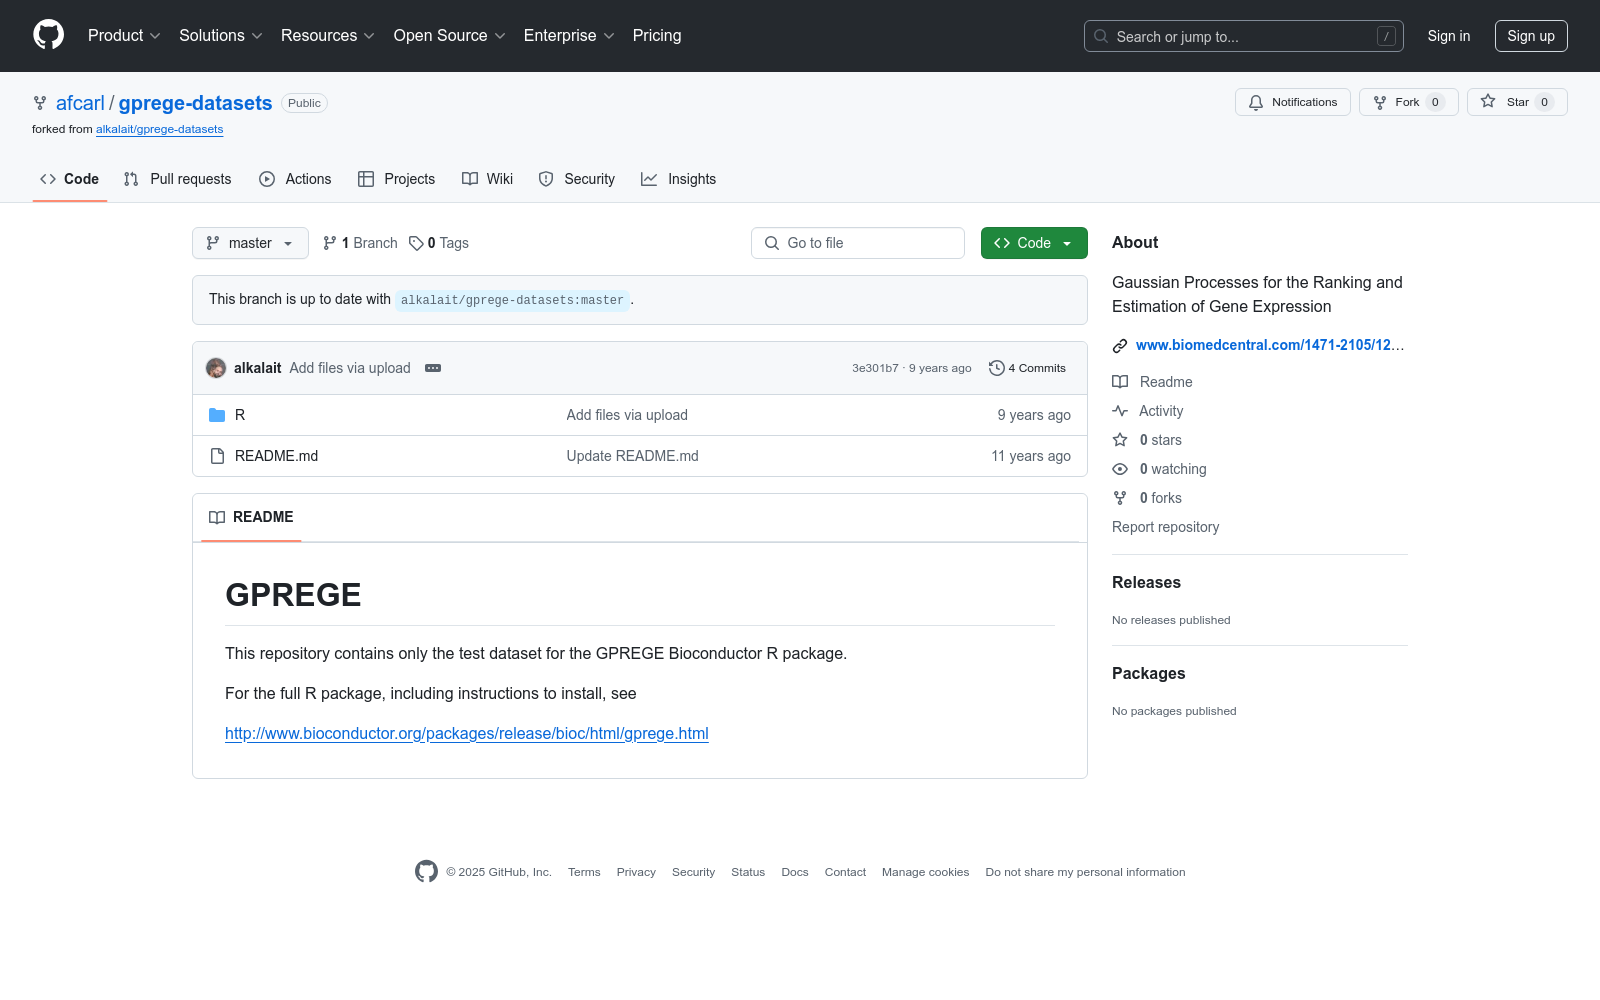Open the README.md file
Viewport: 1600px width, 1000px height.
coord(276,456)
